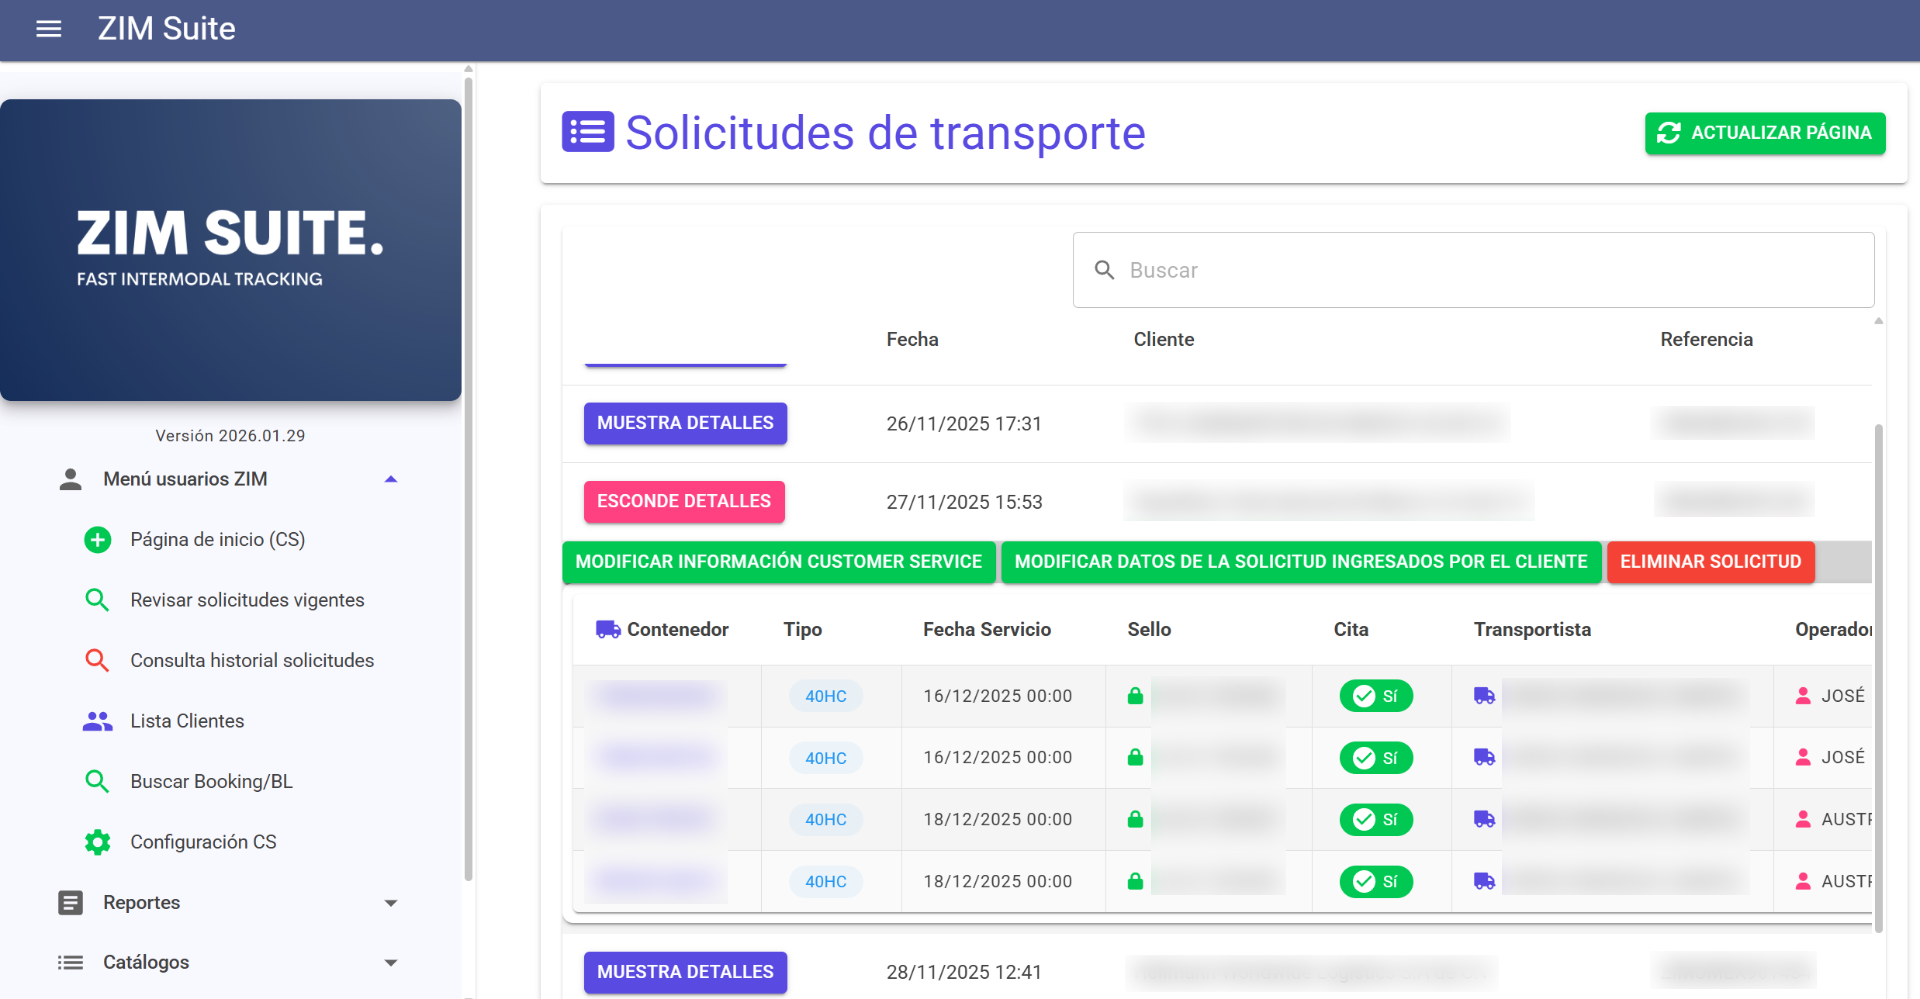
Task: Expand the Reportes menu section
Action: click(391, 903)
